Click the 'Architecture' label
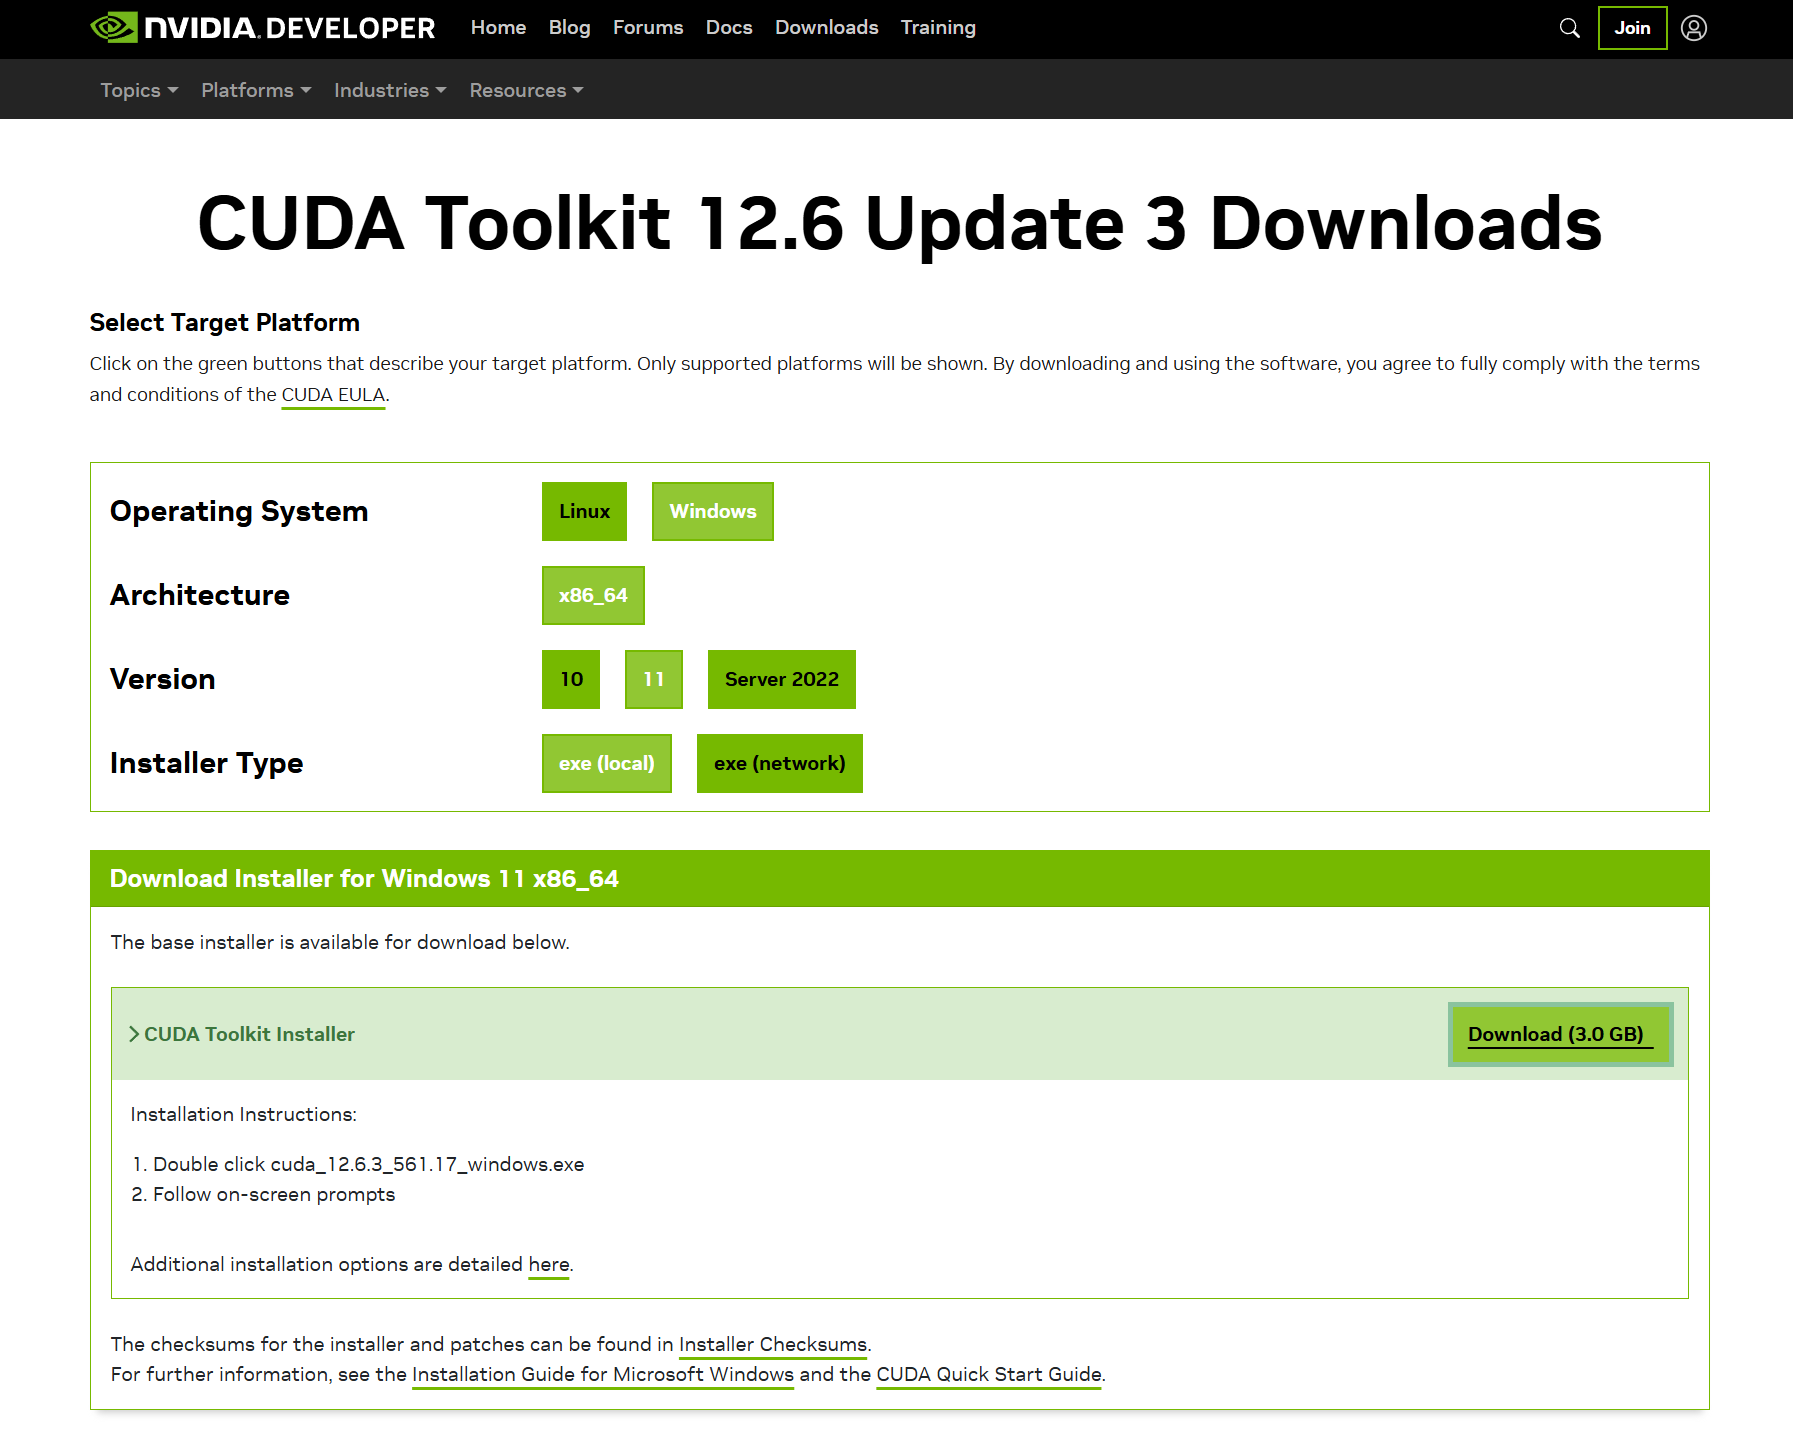Image resolution: width=1793 pixels, height=1437 pixels. 200,595
